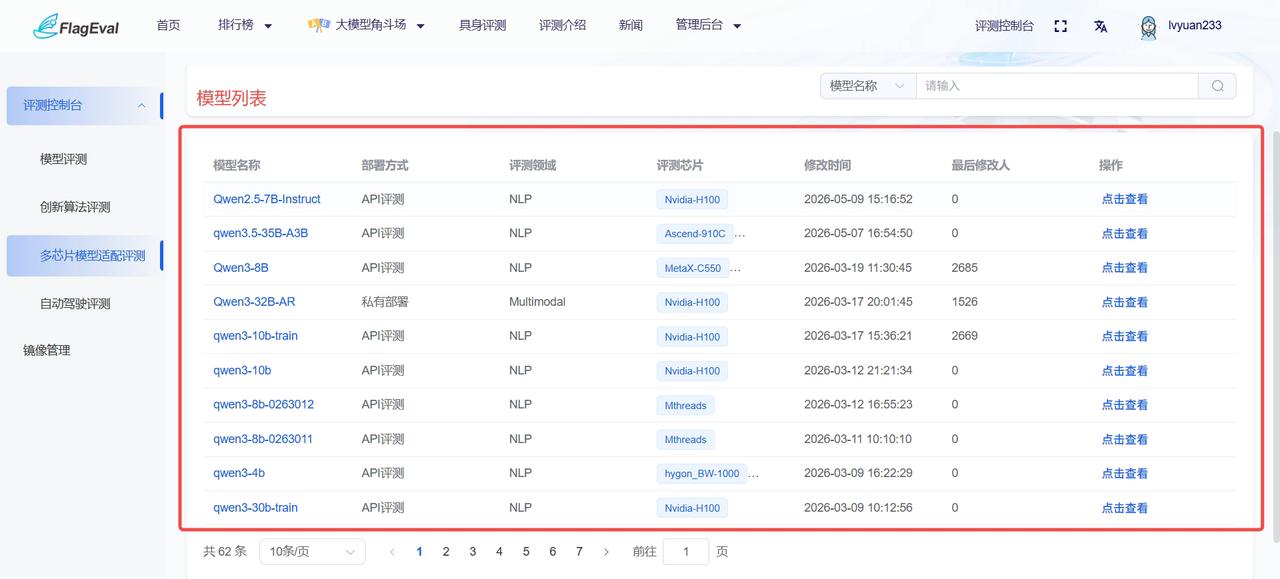Click 评测控制台 in the top bar
Image resolution: width=1280 pixels, height=579 pixels.
coord(1004,26)
